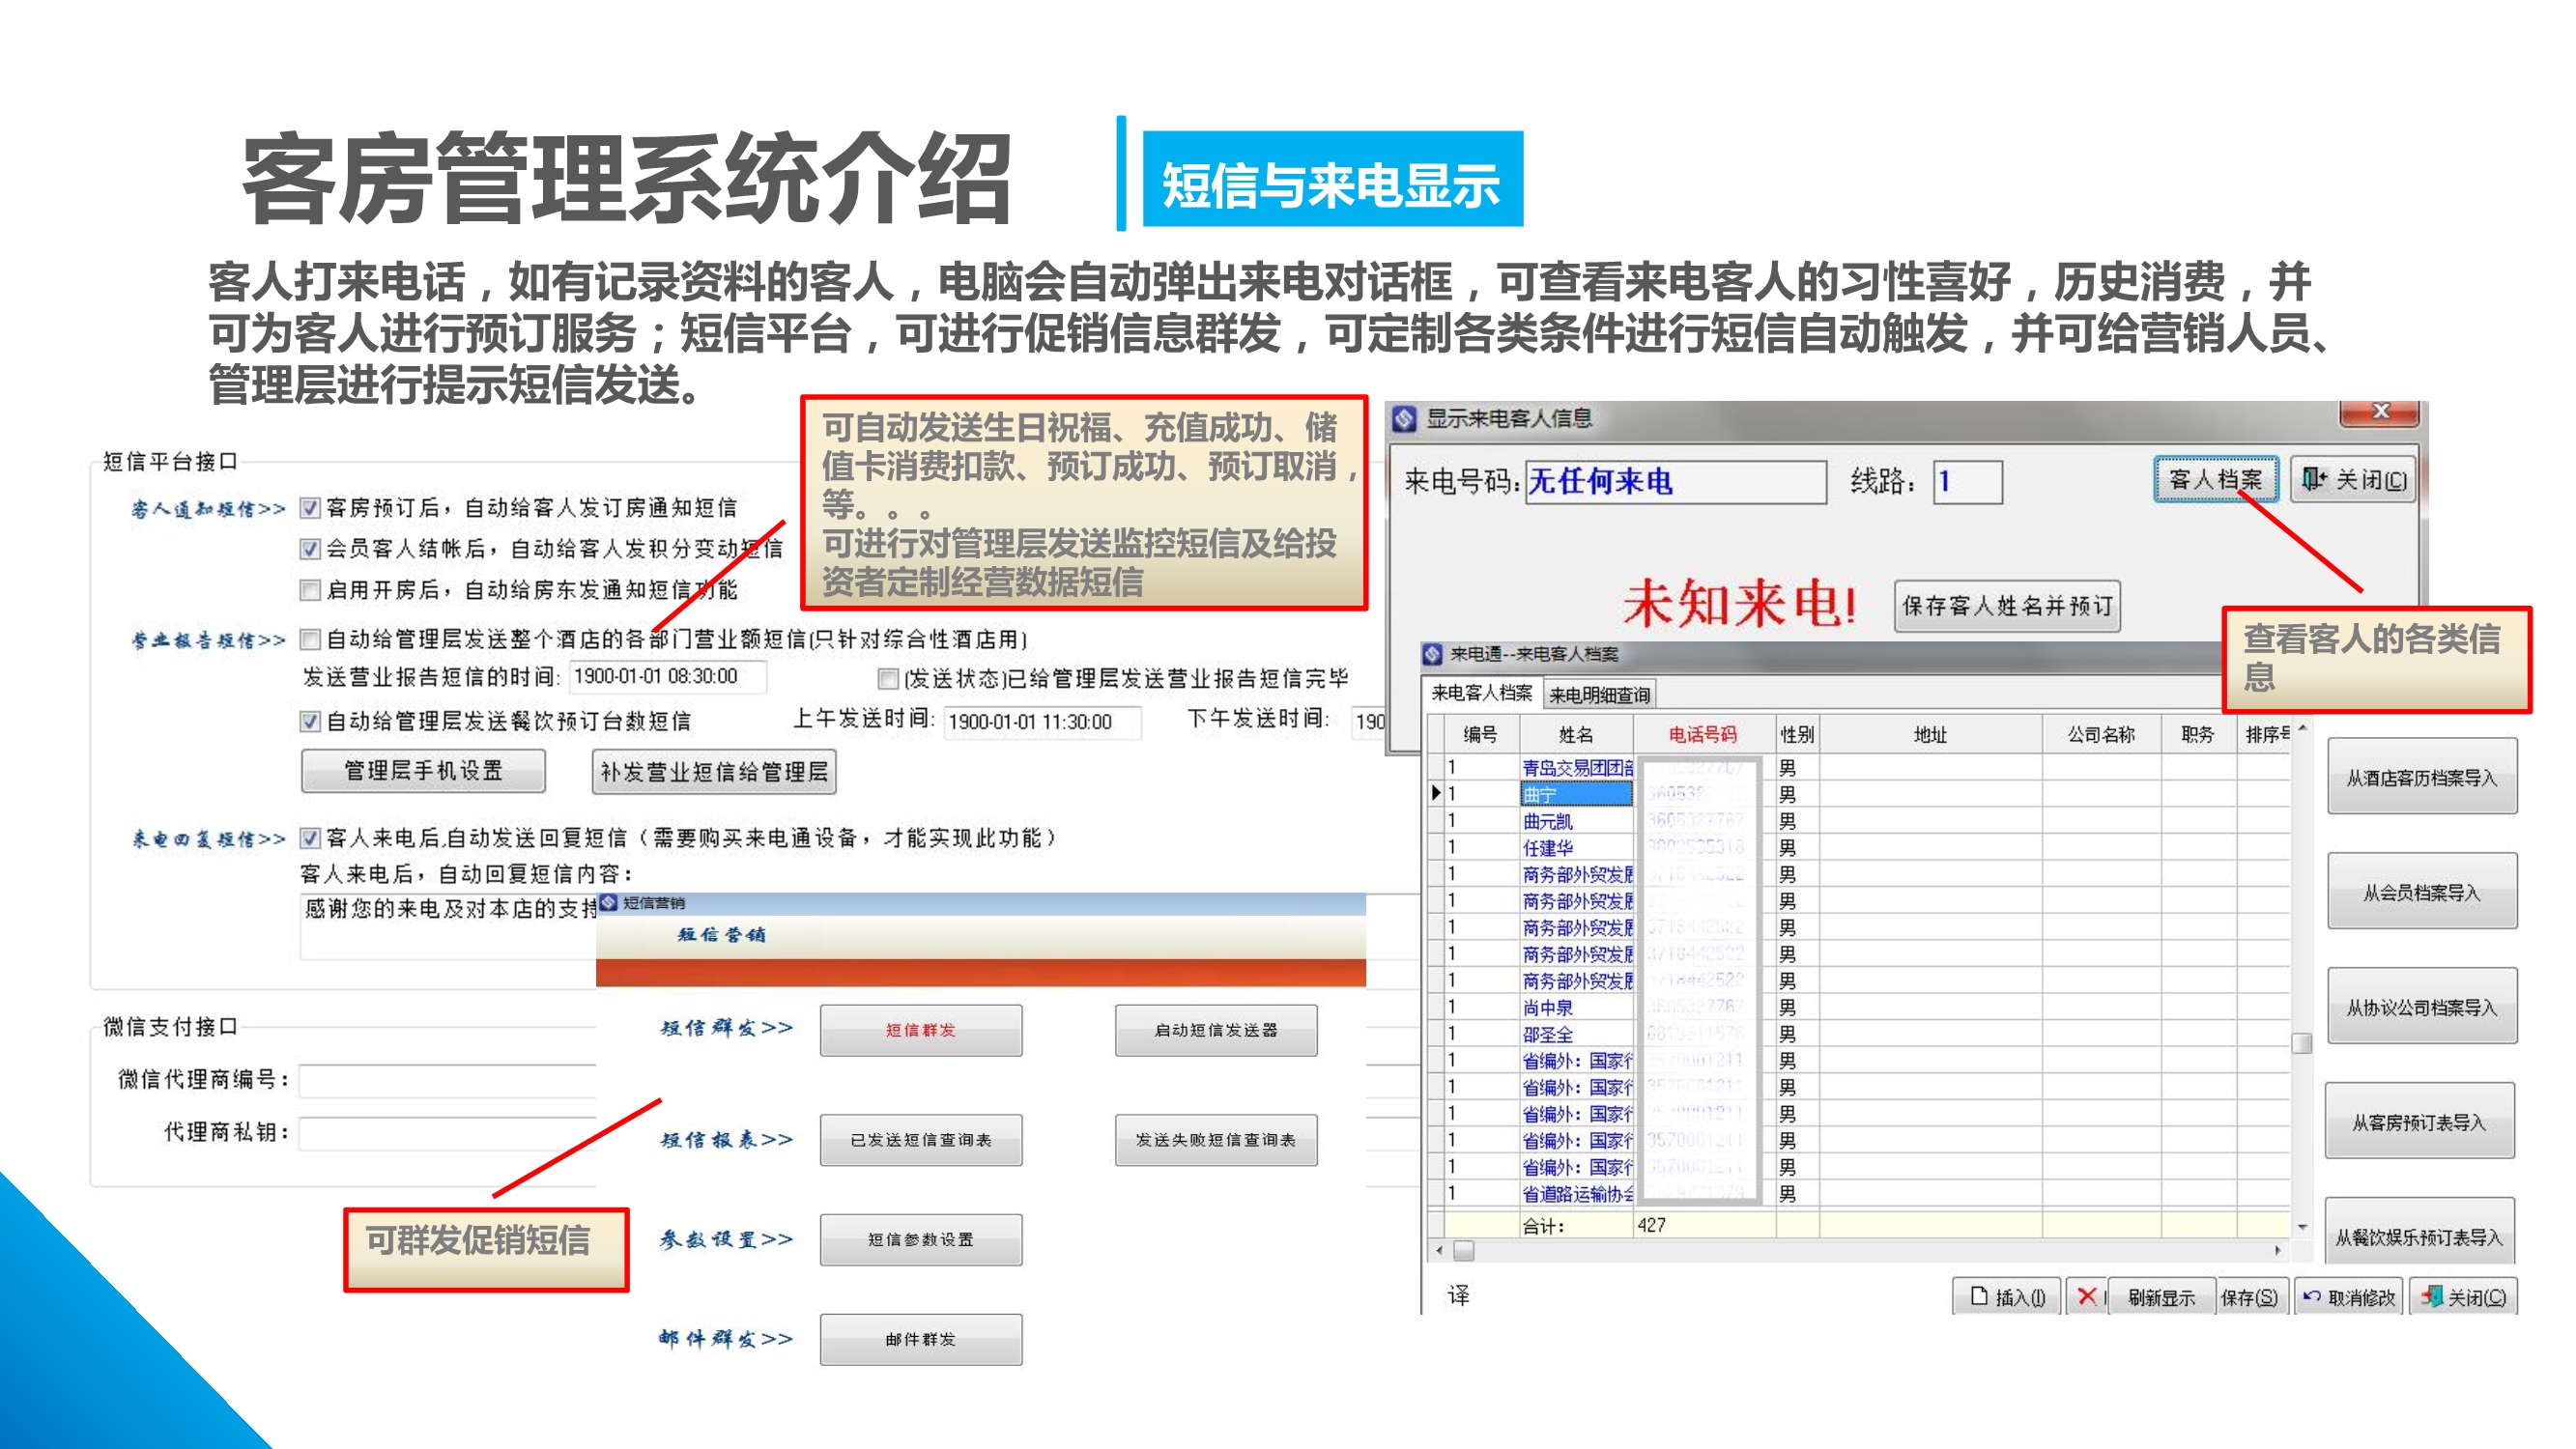This screenshot has width=2576, height=1449.
Task: Uncheck 客房预订后自动给客人发订房通知短信 checkbox
Action: (x=311, y=508)
